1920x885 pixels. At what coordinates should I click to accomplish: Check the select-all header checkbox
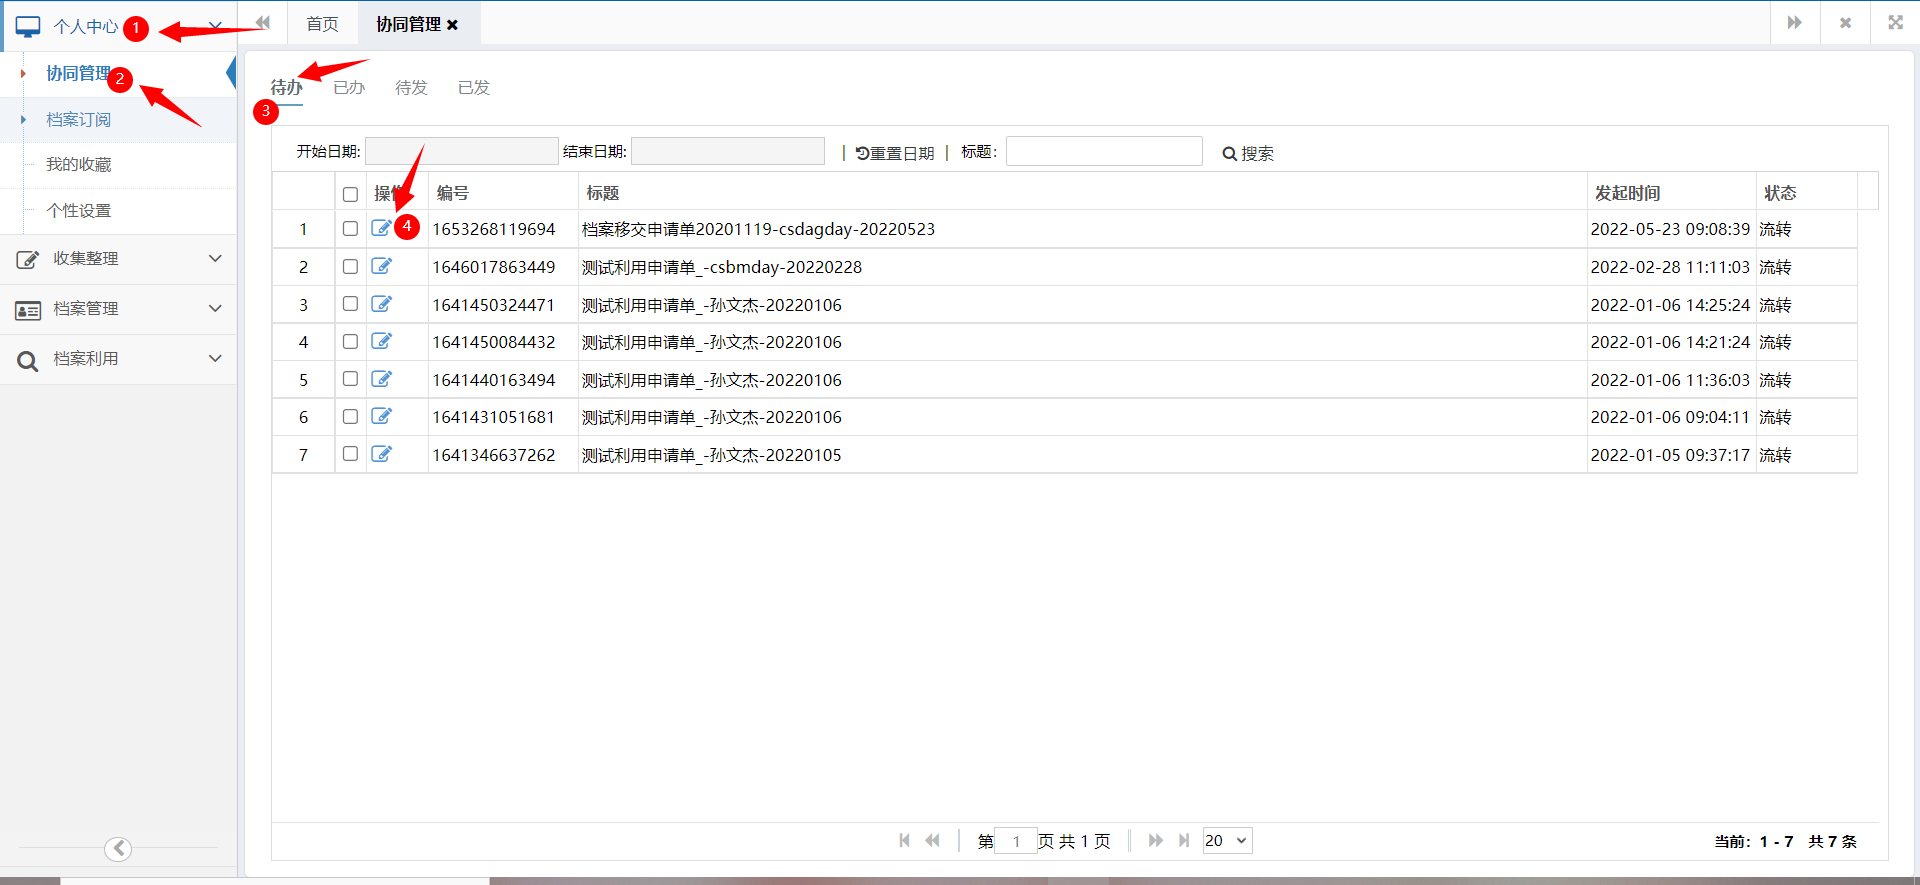coord(350,194)
